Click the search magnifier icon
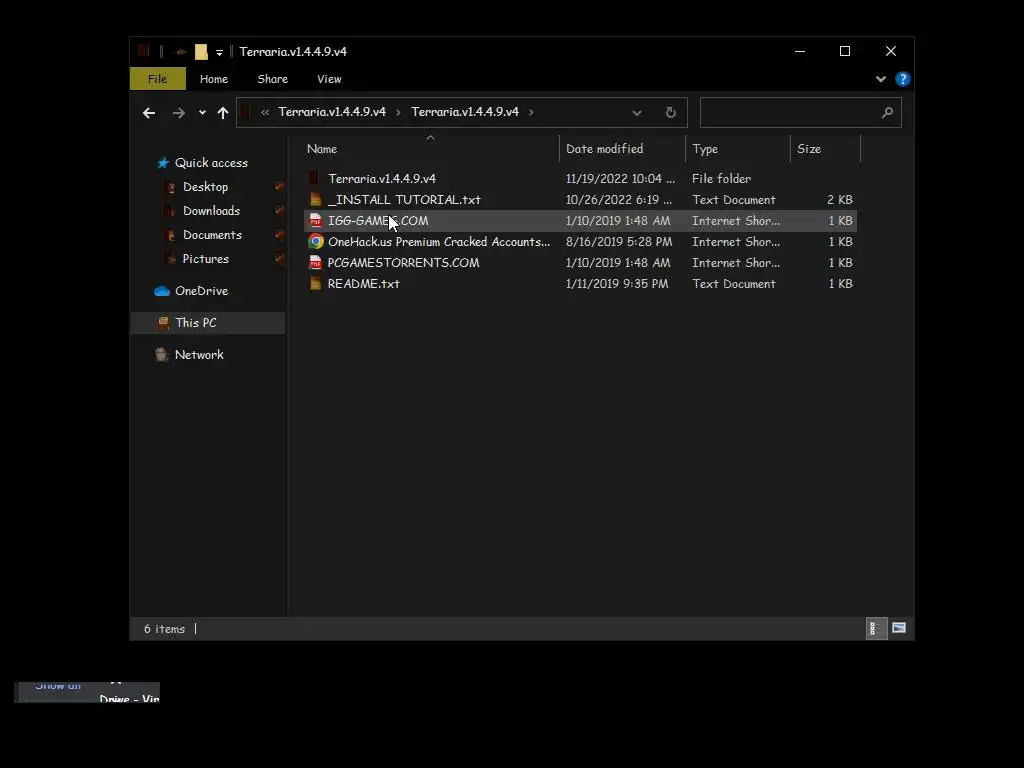Image resolution: width=1024 pixels, height=768 pixels. 887,112
